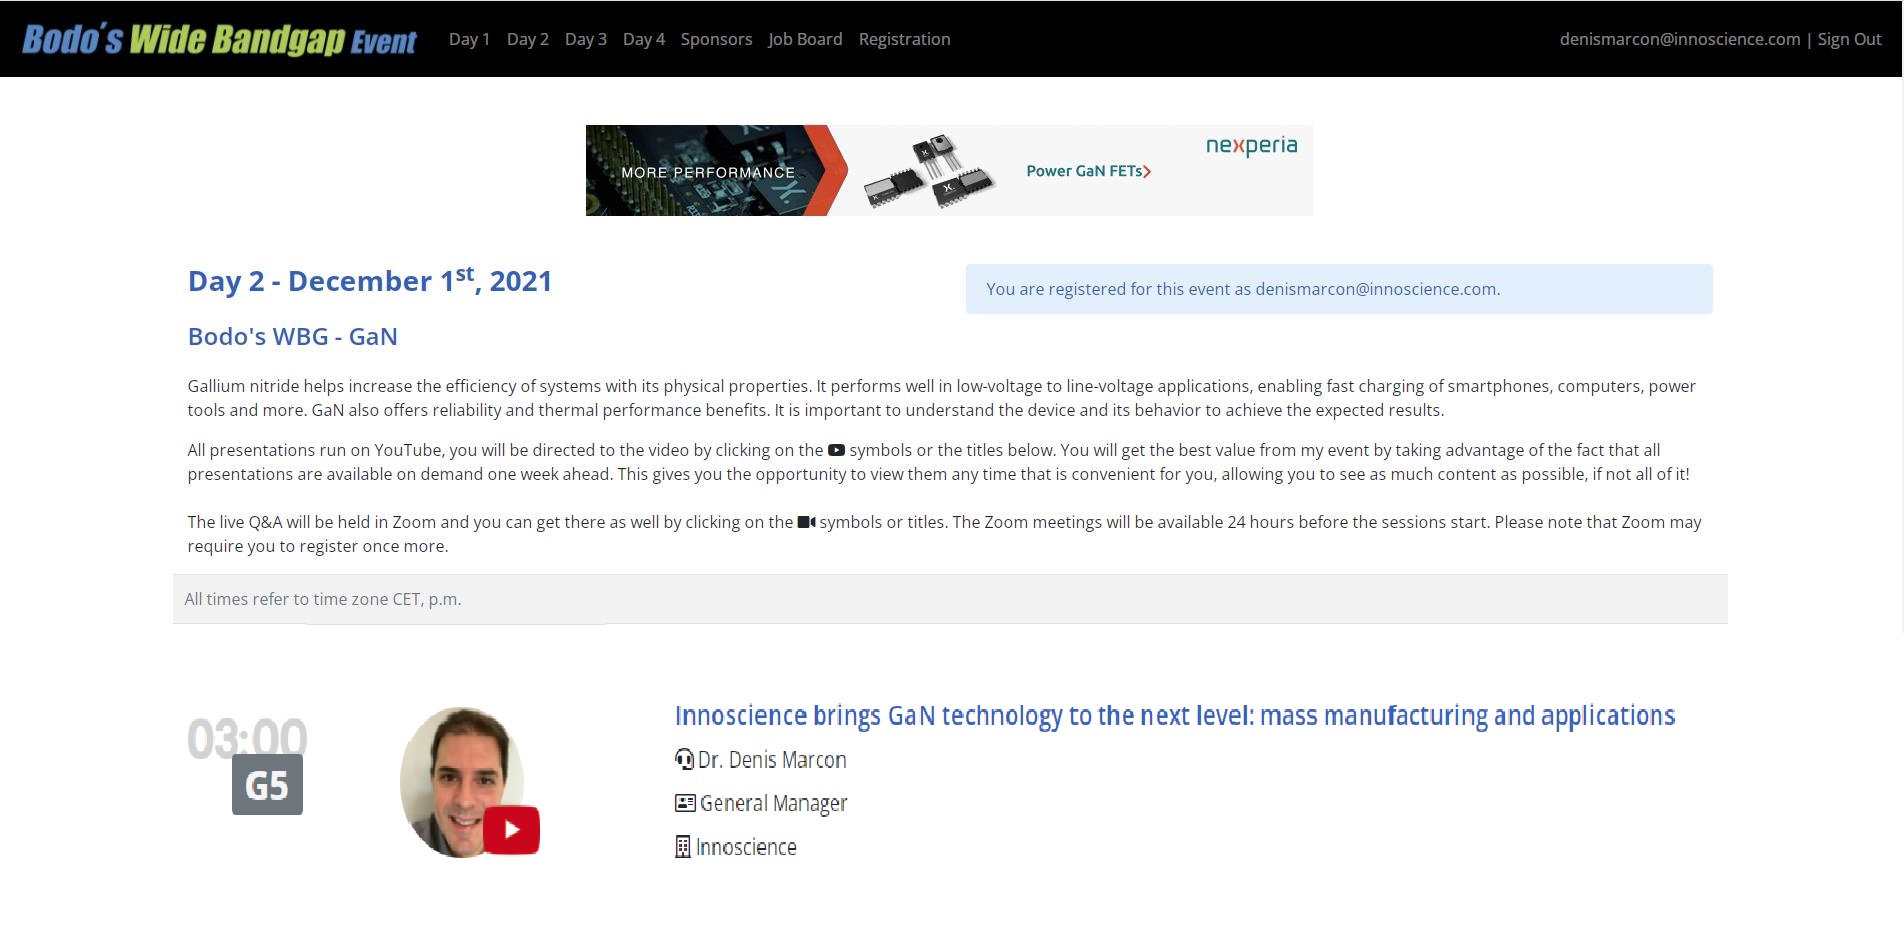Click the Bodo's Wide Bandgap Event logo

pos(219,39)
